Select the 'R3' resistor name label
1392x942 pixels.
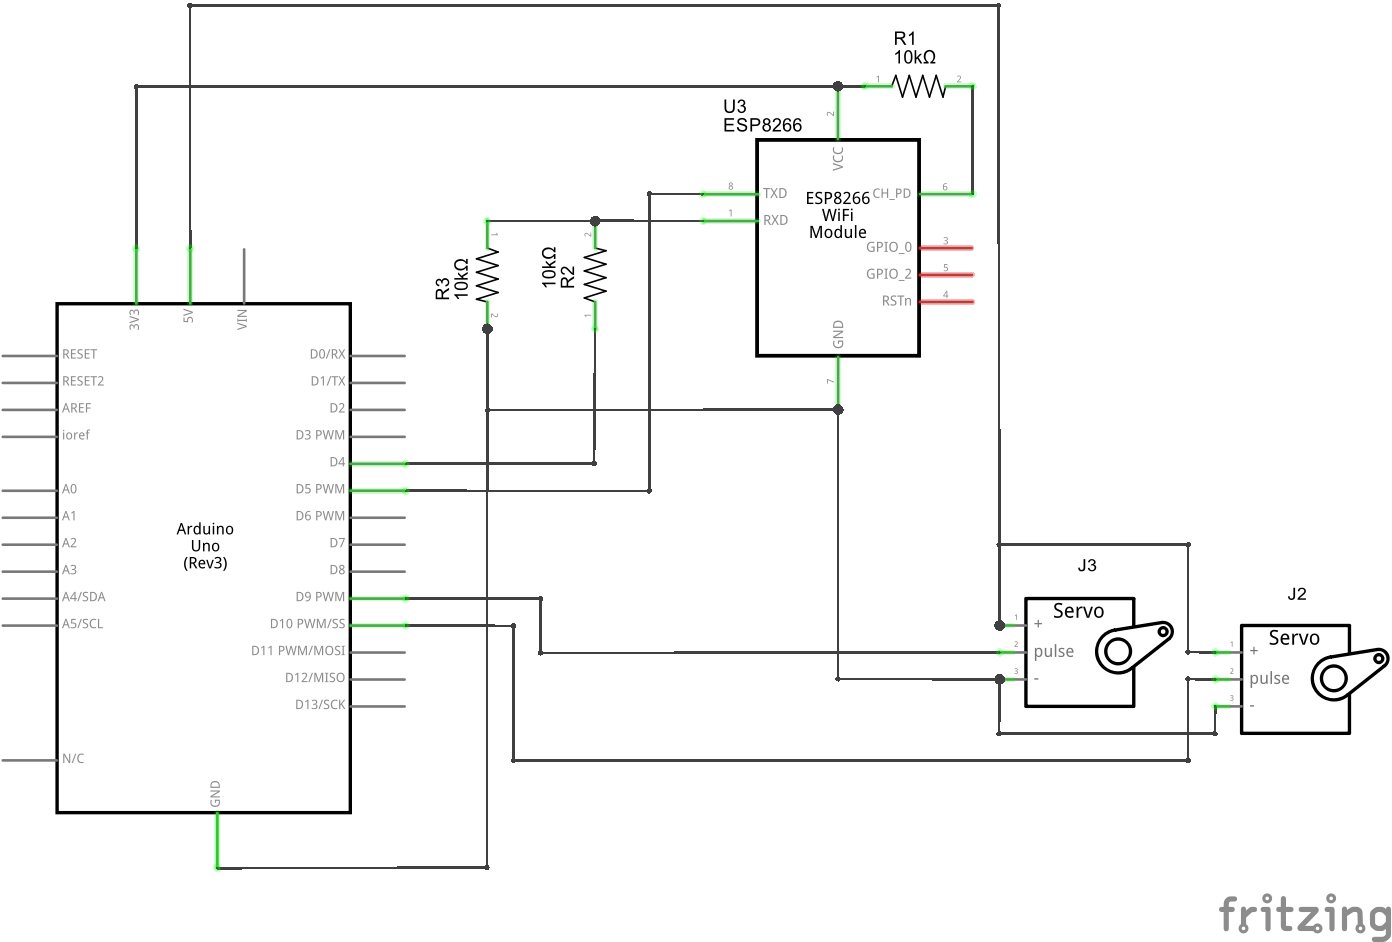tap(443, 288)
